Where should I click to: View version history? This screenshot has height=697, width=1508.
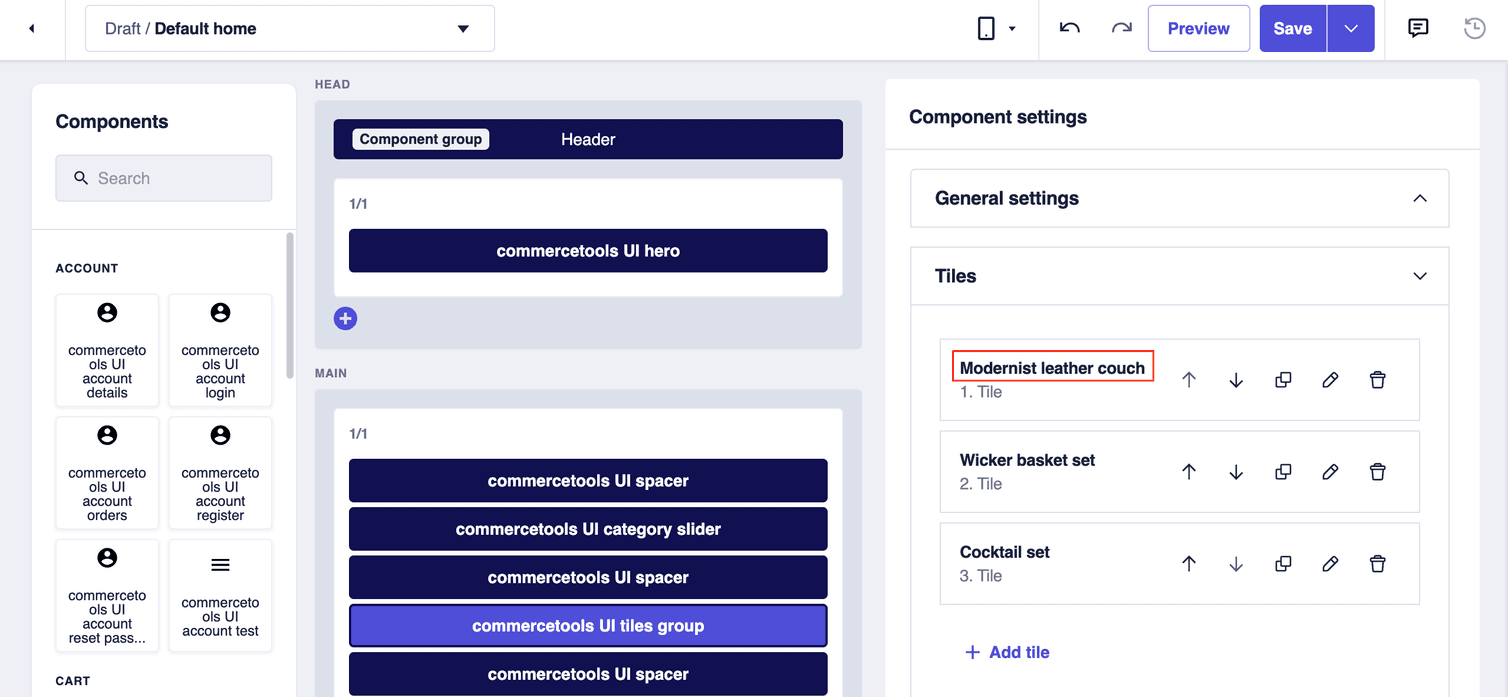coord(1474,28)
